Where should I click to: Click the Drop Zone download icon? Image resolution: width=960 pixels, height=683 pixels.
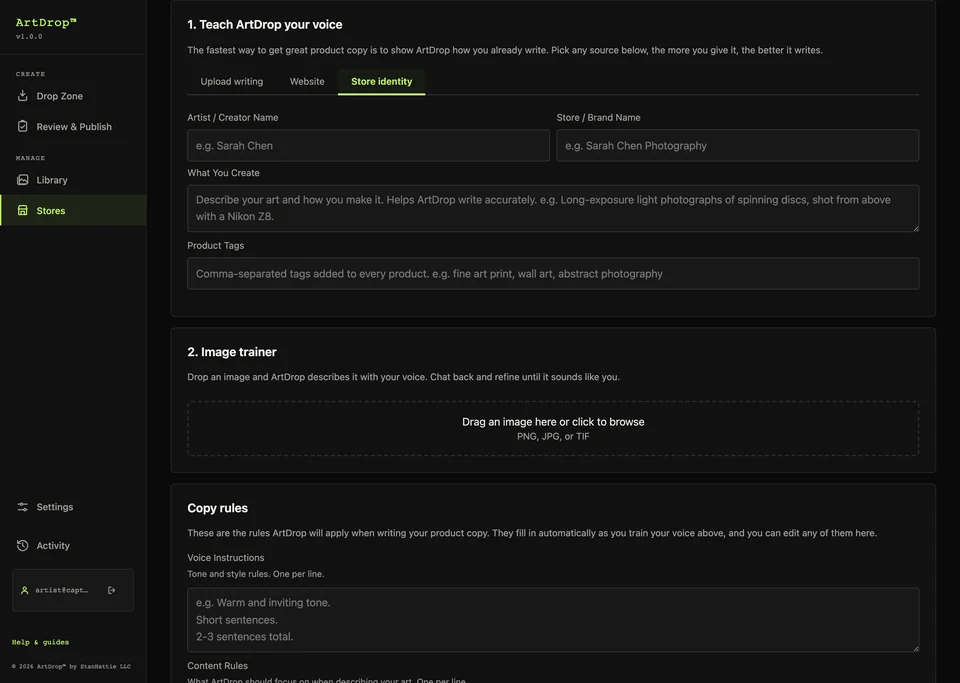23,95
